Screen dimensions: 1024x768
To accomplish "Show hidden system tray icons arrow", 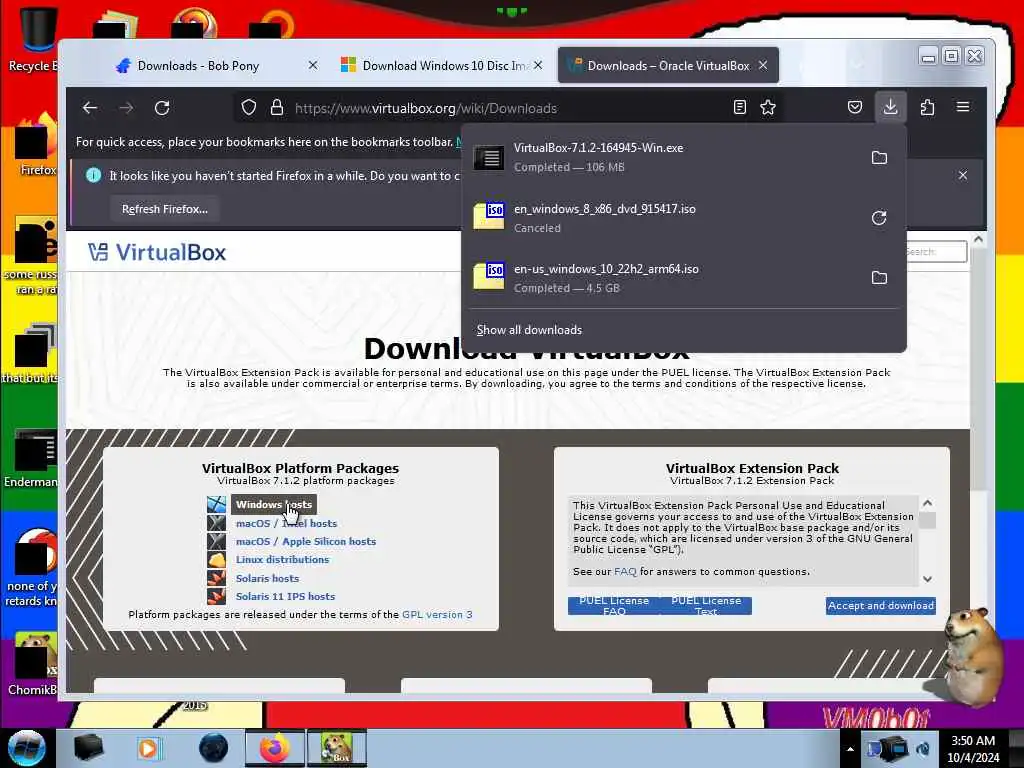I will (x=850, y=749).
